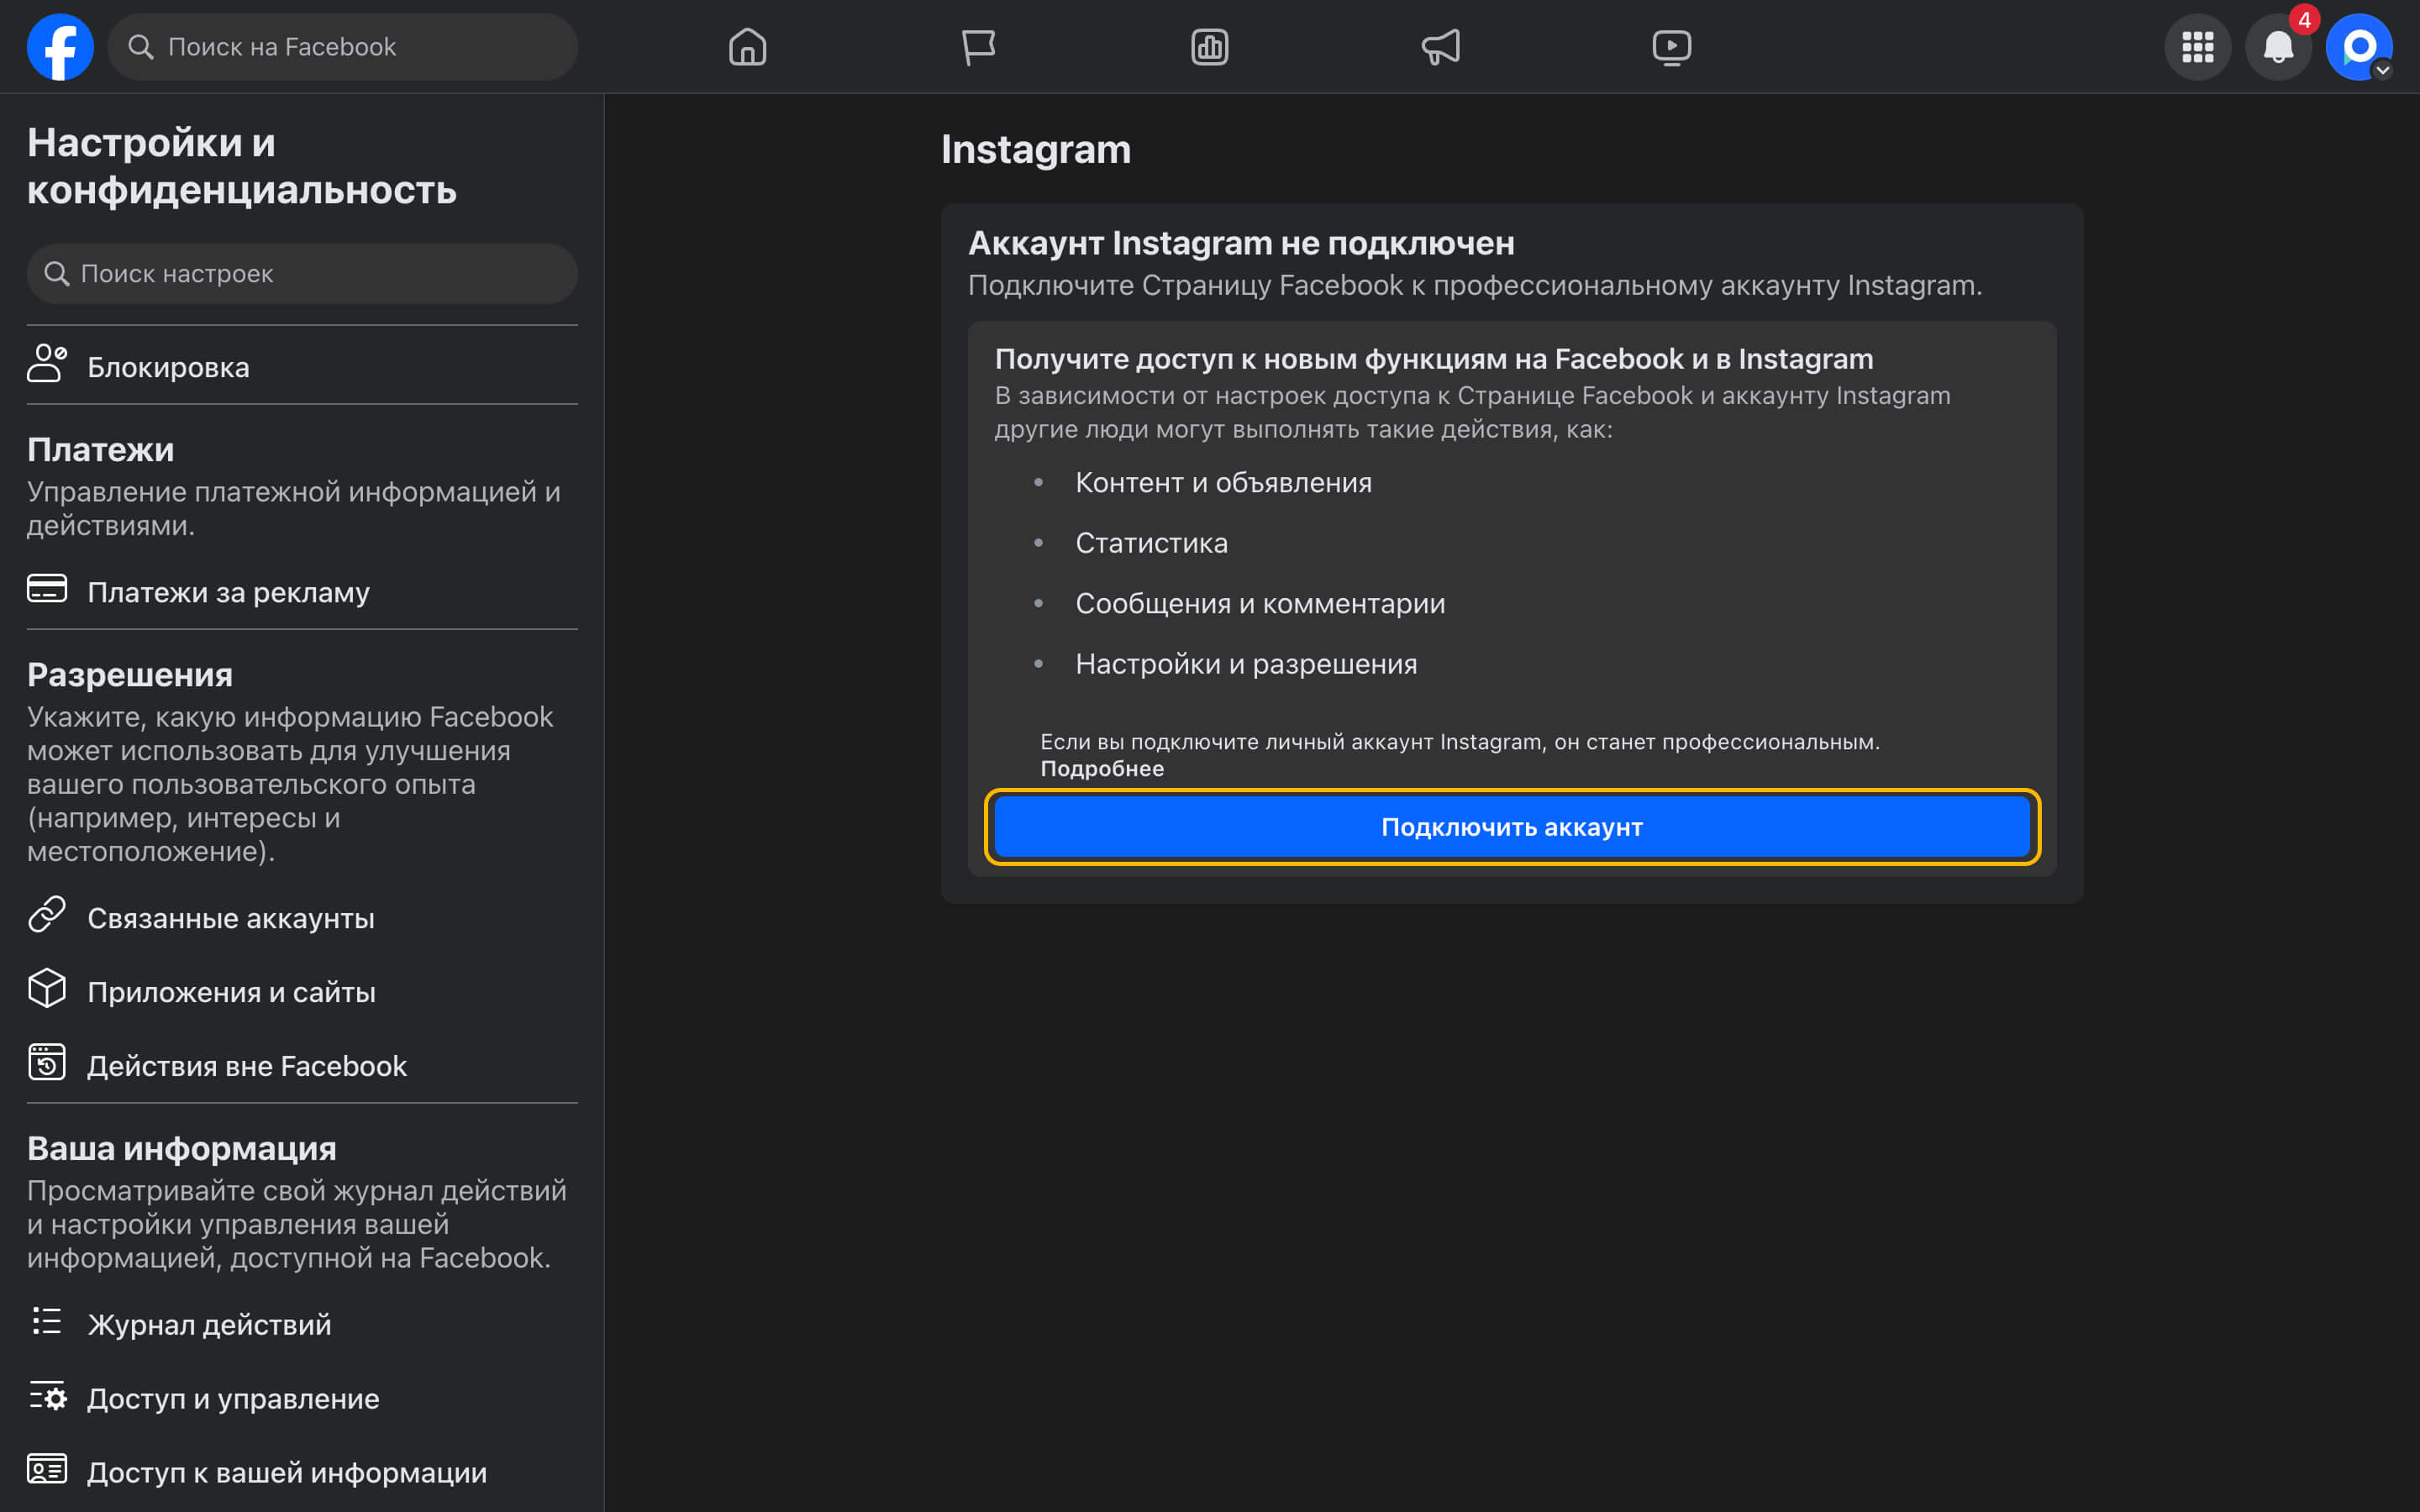Select Блокировка in settings sidebar
Image resolution: width=2420 pixels, height=1512 pixels.
(x=168, y=367)
